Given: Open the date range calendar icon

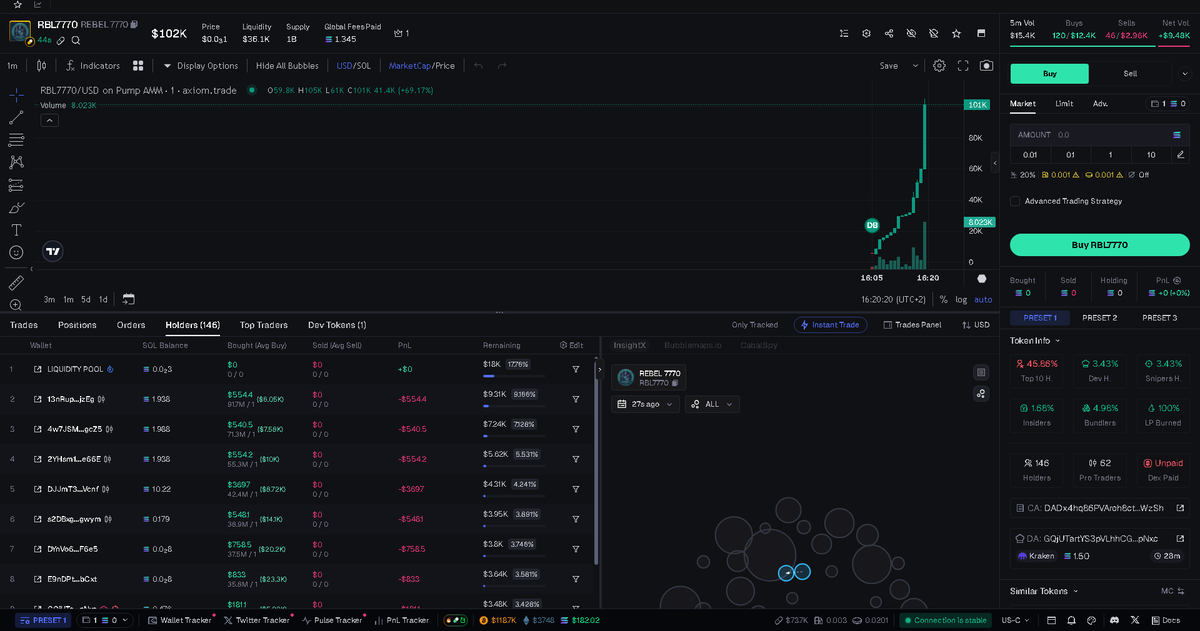Looking at the screenshot, I should 128,299.
